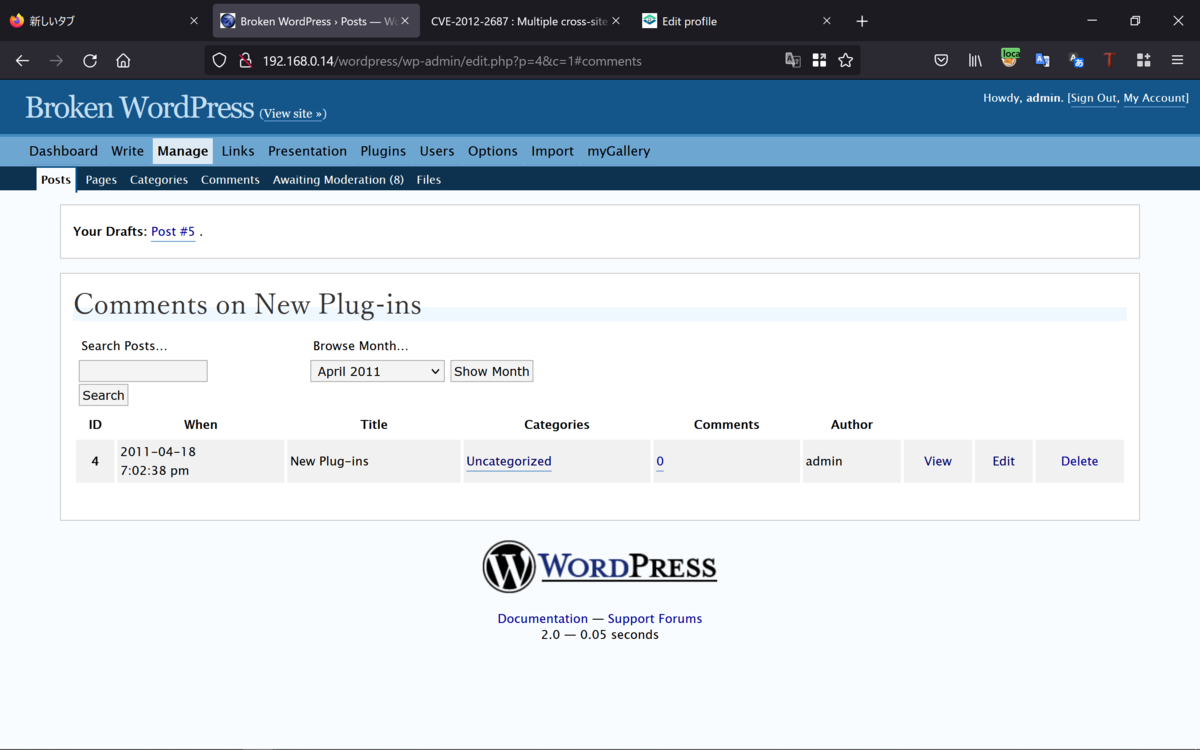
Task: Click the 'admin' author cell
Action: point(852,461)
